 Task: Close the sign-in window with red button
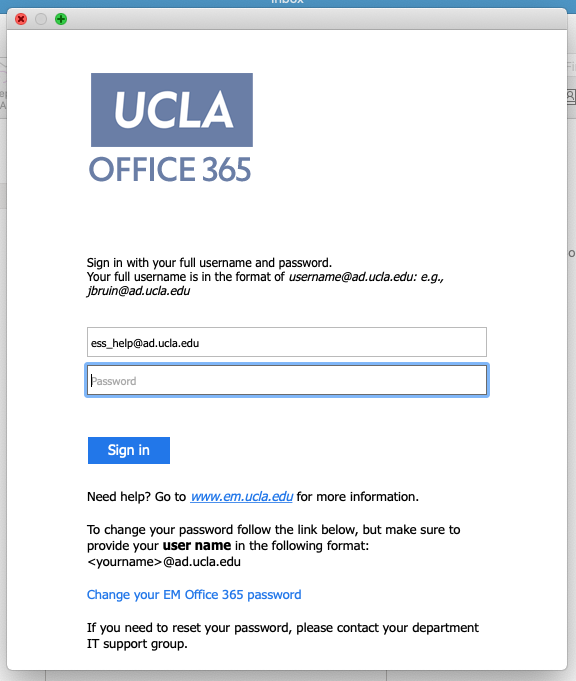[x=21, y=19]
